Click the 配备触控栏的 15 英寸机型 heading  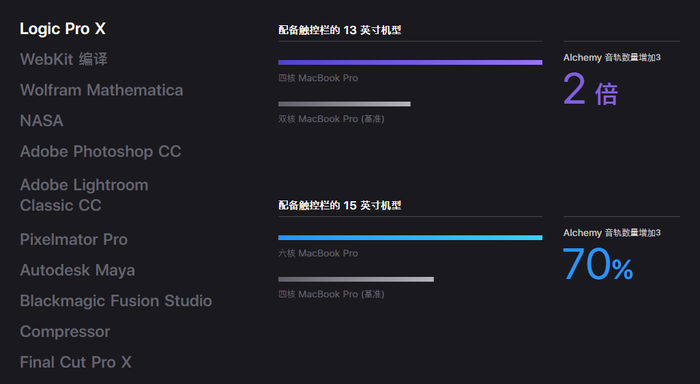tap(340, 205)
